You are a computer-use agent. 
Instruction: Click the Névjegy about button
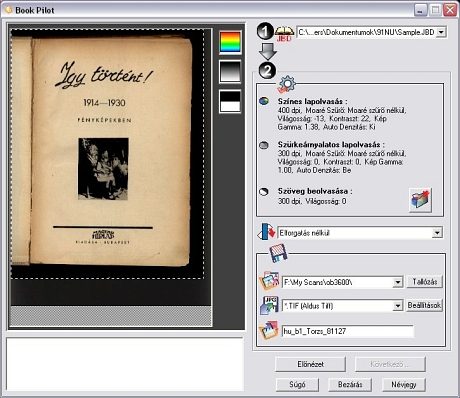coord(404,384)
